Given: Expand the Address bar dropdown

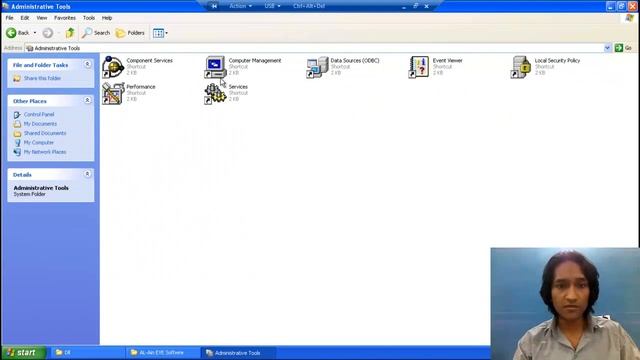Looking at the screenshot, I should tap(607, 48).
